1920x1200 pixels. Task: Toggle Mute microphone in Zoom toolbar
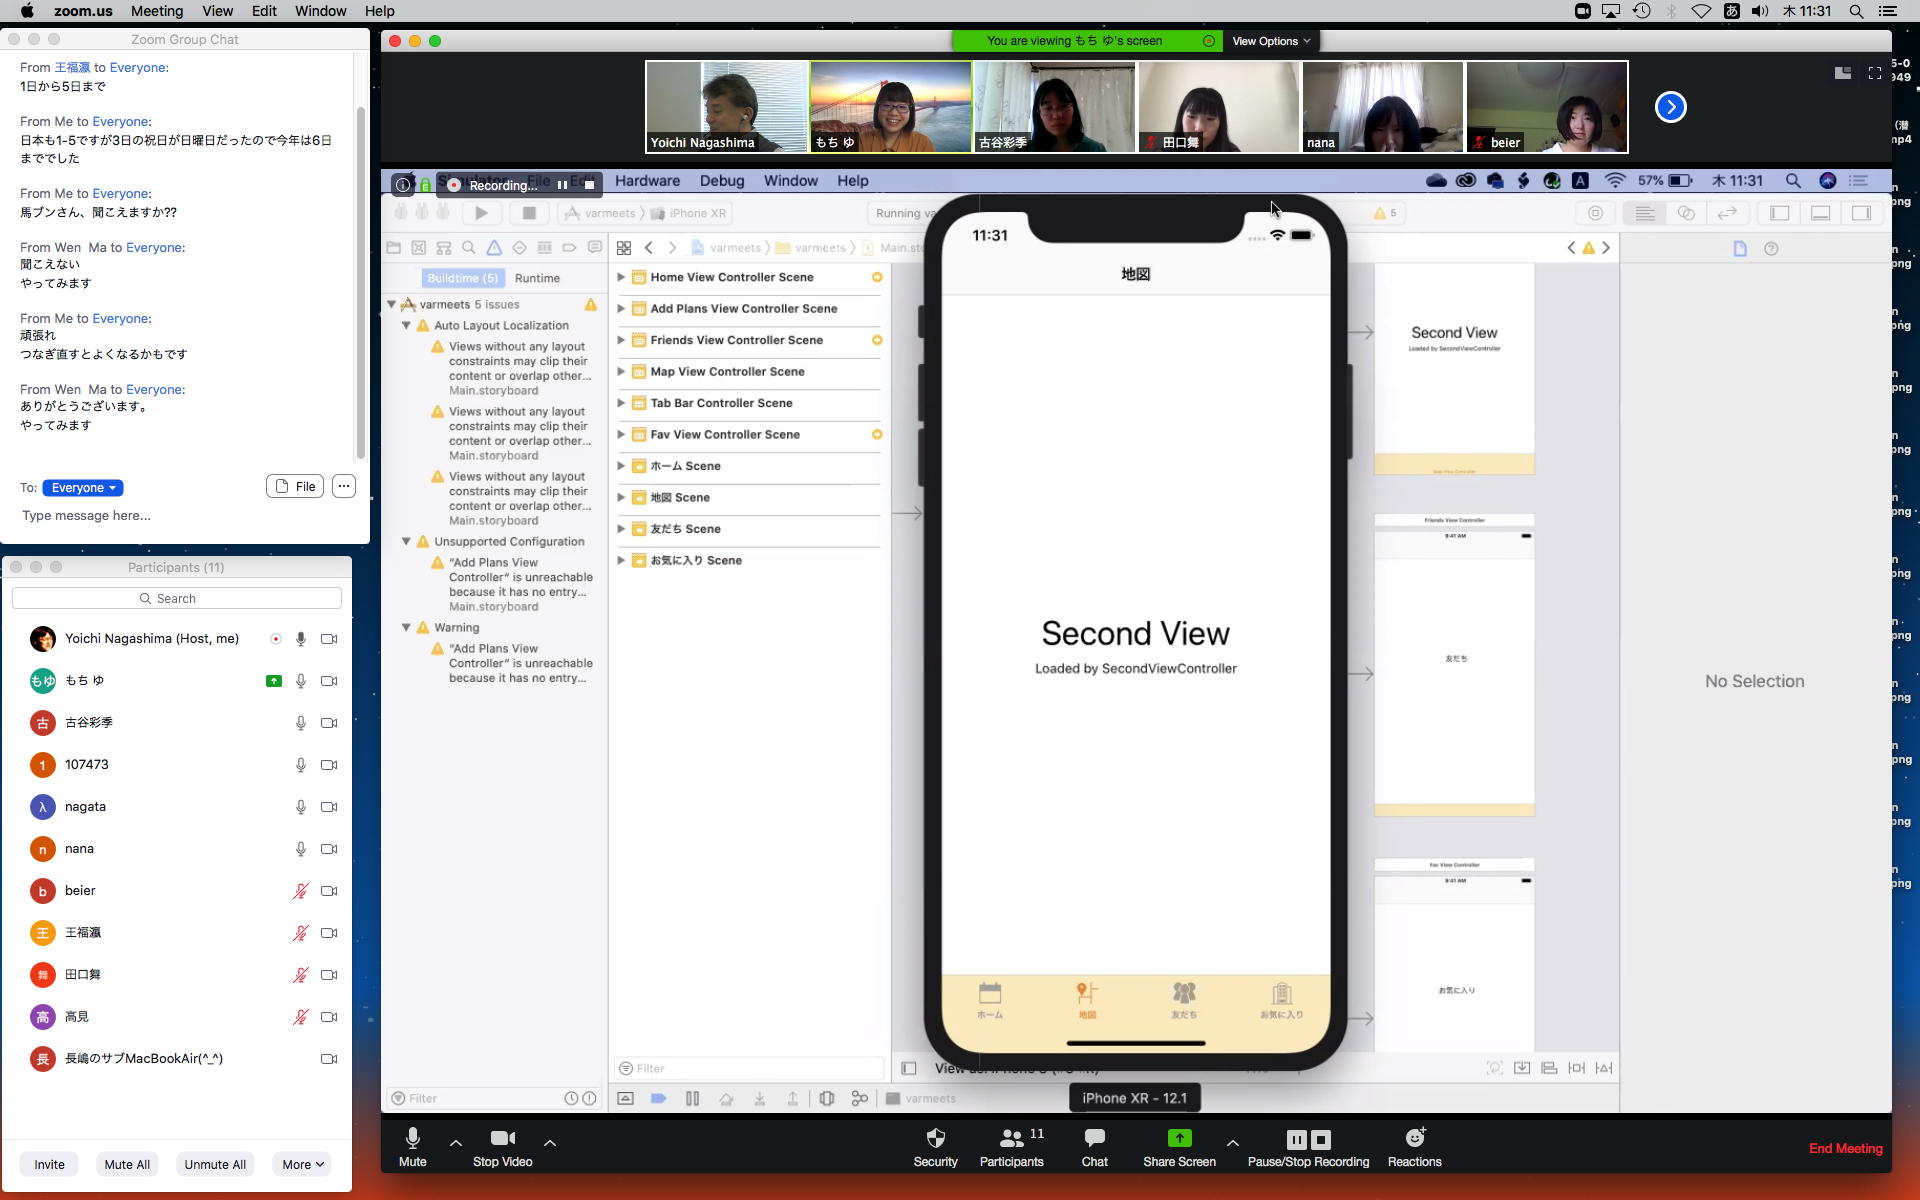(x=412, y=1139)
